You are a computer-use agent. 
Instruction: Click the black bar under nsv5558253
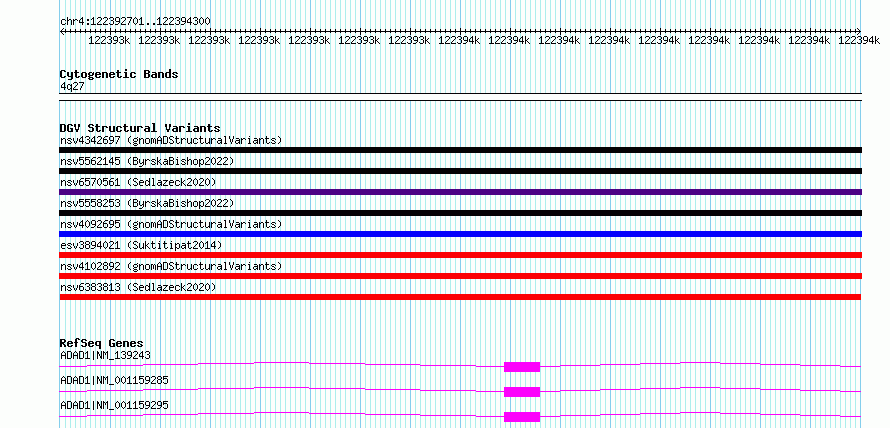[461, 213]
